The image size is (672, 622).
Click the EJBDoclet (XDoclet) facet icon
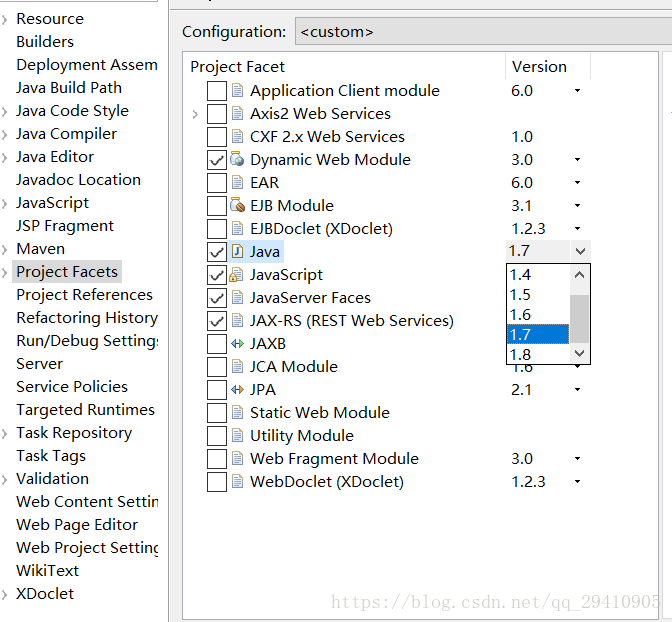[x=237, y=228]
